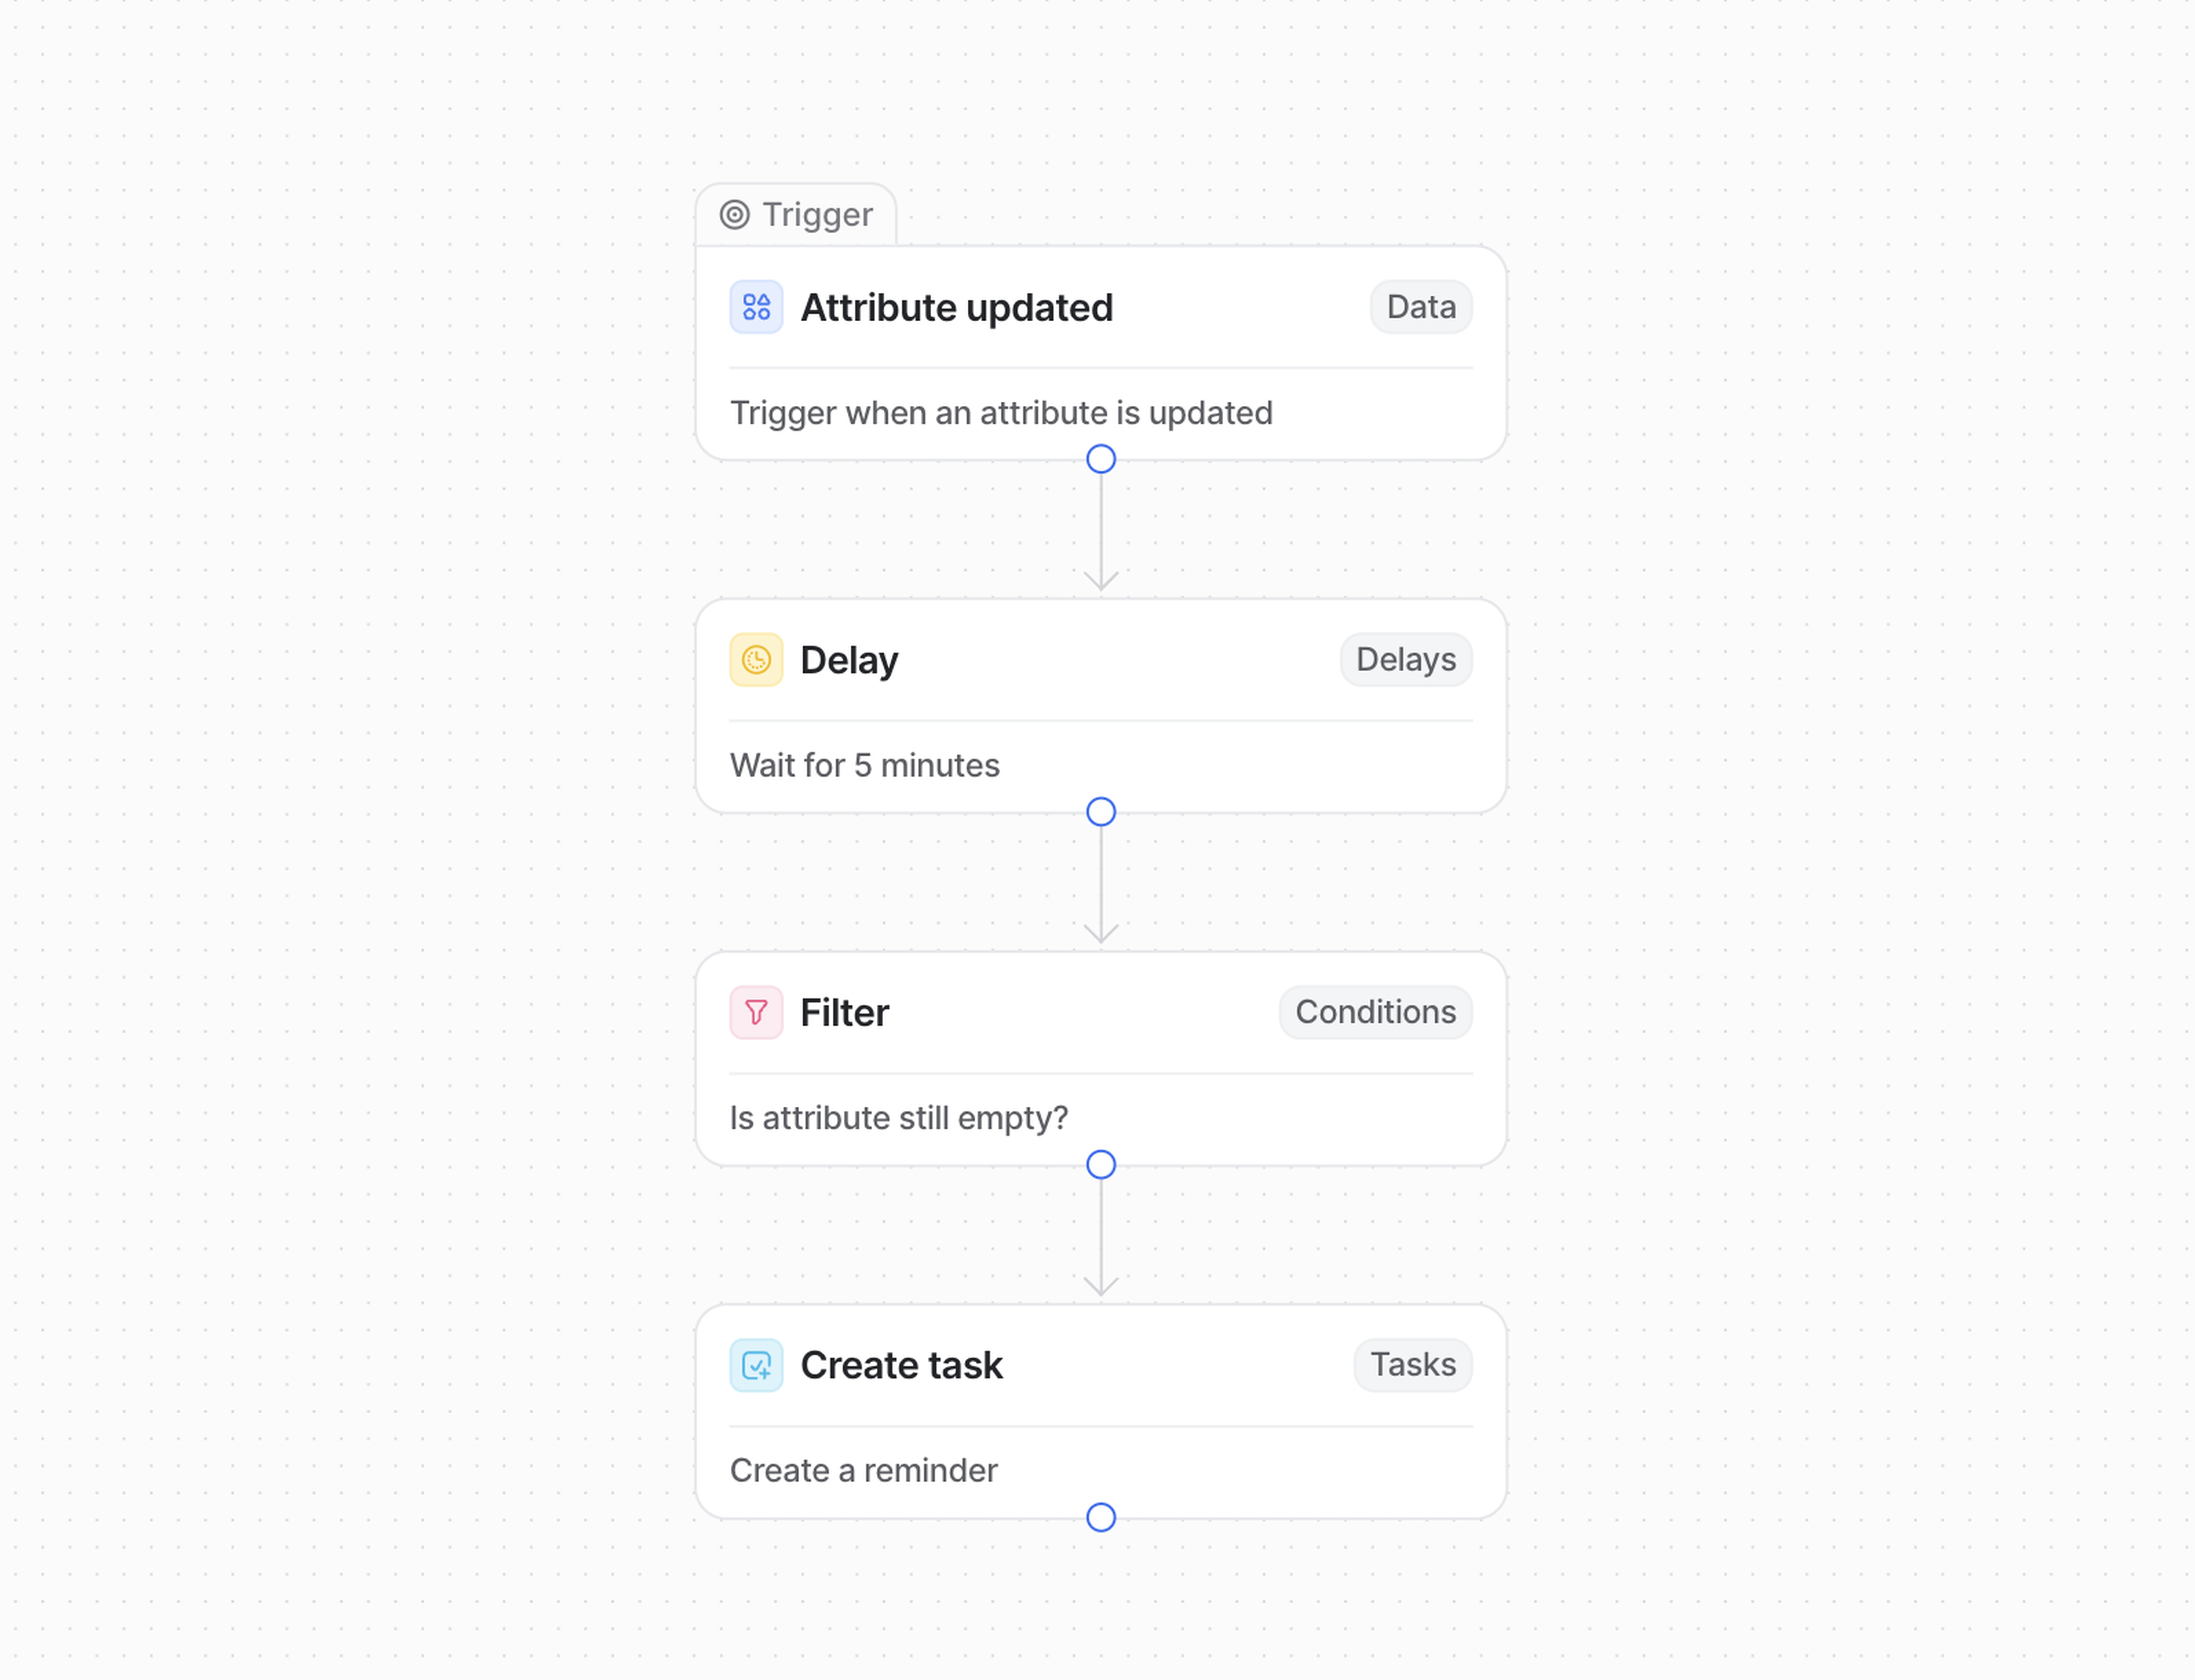Screen dimensions: 2195x1680
Task: Select the Delay node title
Action: point(849,661)
